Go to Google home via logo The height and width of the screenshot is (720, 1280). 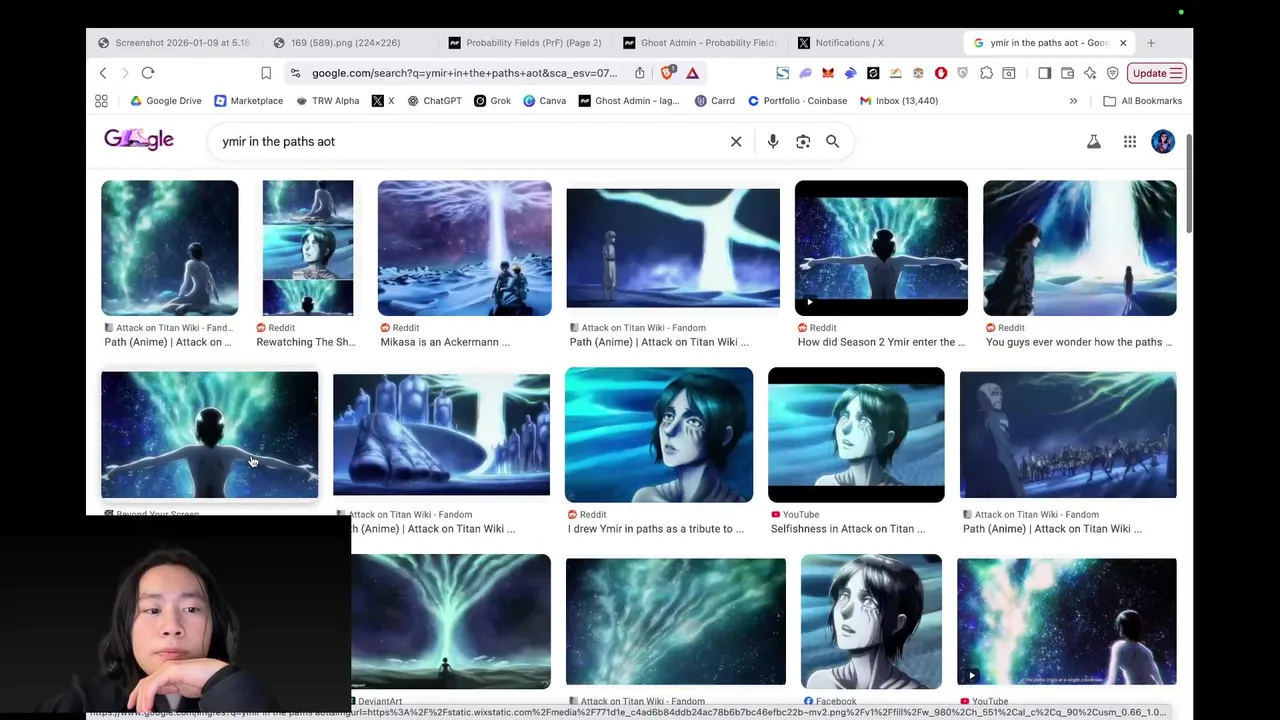coord(139,140)
